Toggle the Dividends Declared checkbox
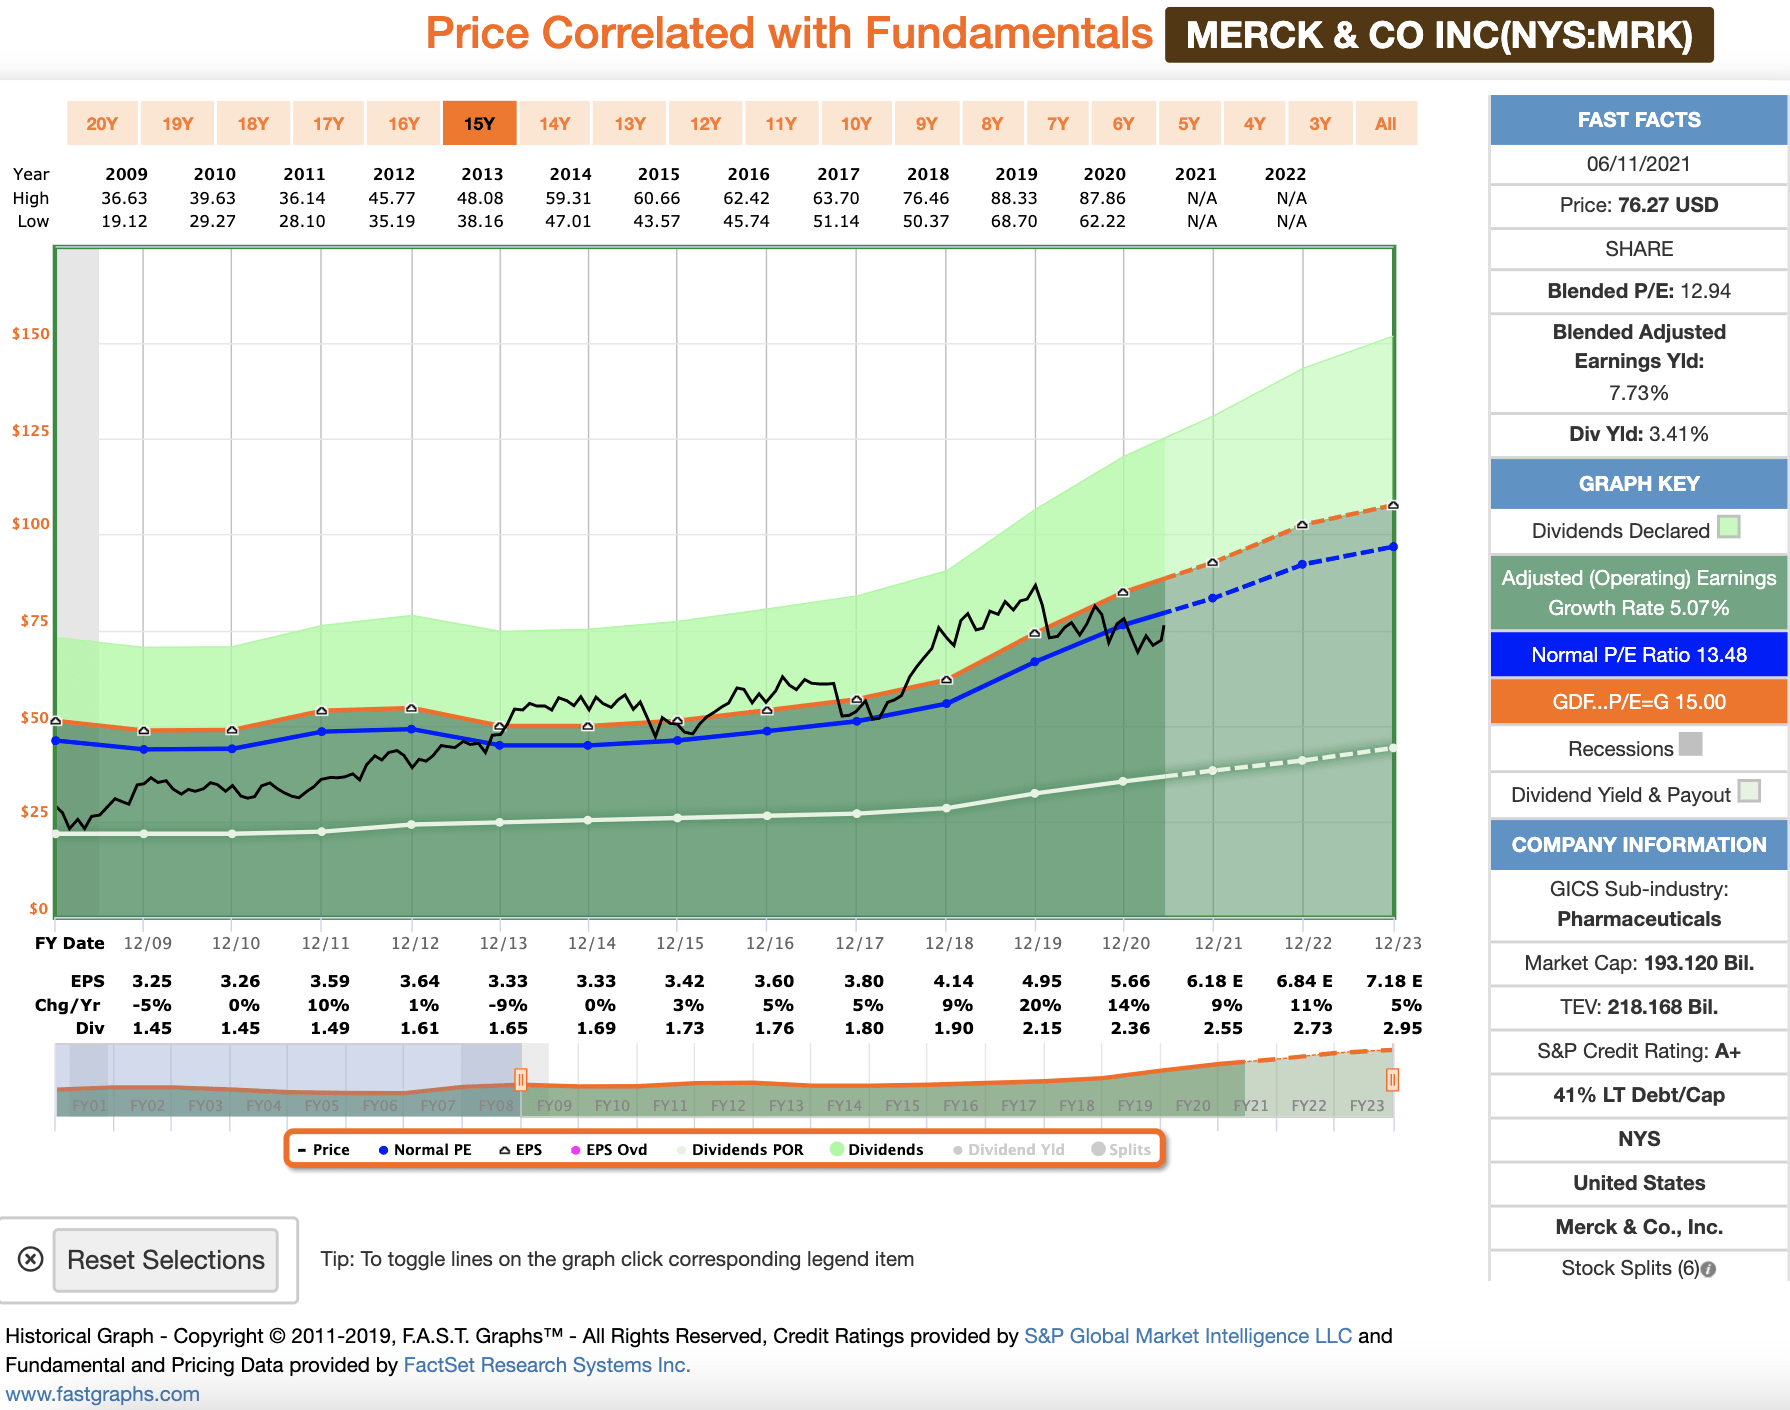This screenshot has height=1410, width=1790. (x=1729, y=527)
